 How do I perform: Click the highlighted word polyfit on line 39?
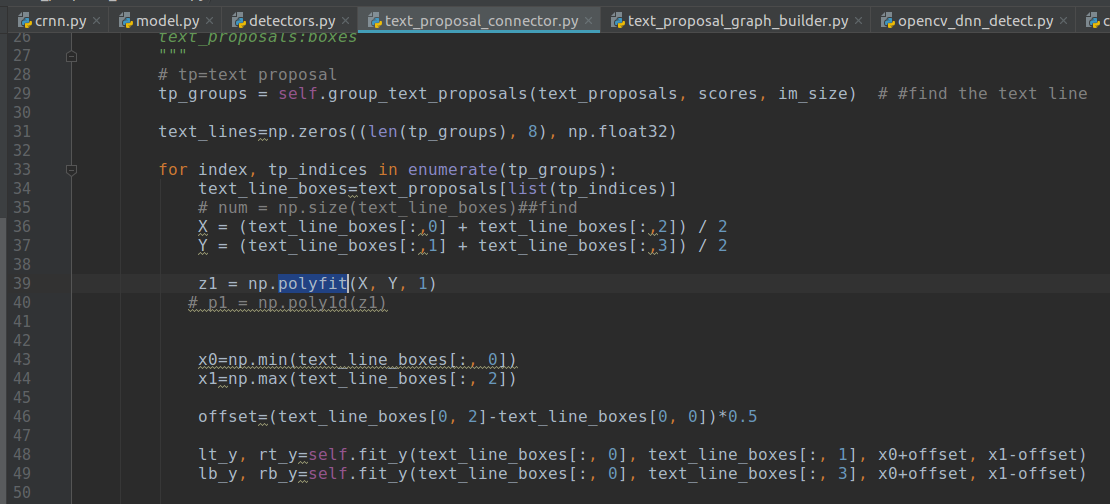coord(313,284)
